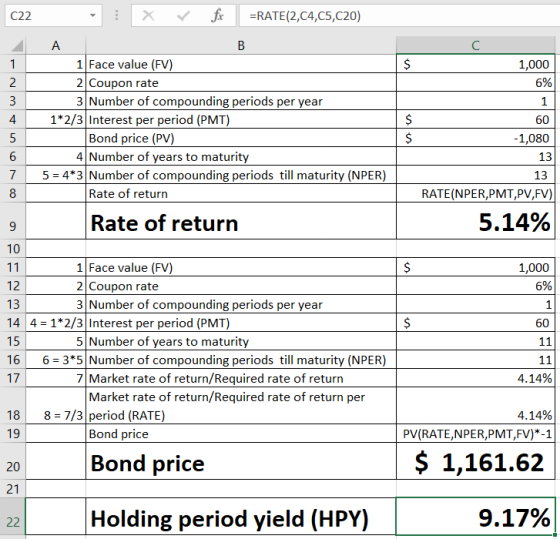Screen dimensions: 560x539
Task: Open the Name Box dropdown arrow
Action: (x=92, y=15)
